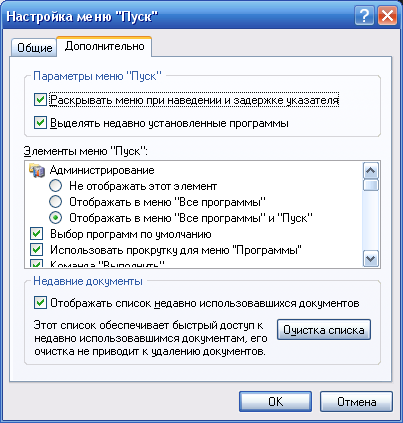
Task: Select 'Не отображать этот элемент' radio button
Action: (x=55, y=186)
